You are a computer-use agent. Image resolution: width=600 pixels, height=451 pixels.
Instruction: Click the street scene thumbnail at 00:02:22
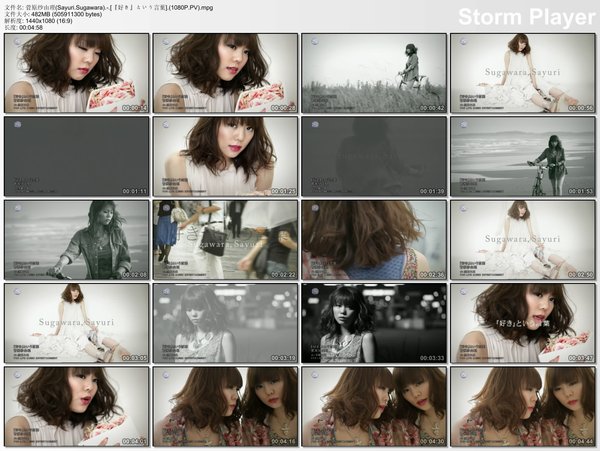point(225,240)
